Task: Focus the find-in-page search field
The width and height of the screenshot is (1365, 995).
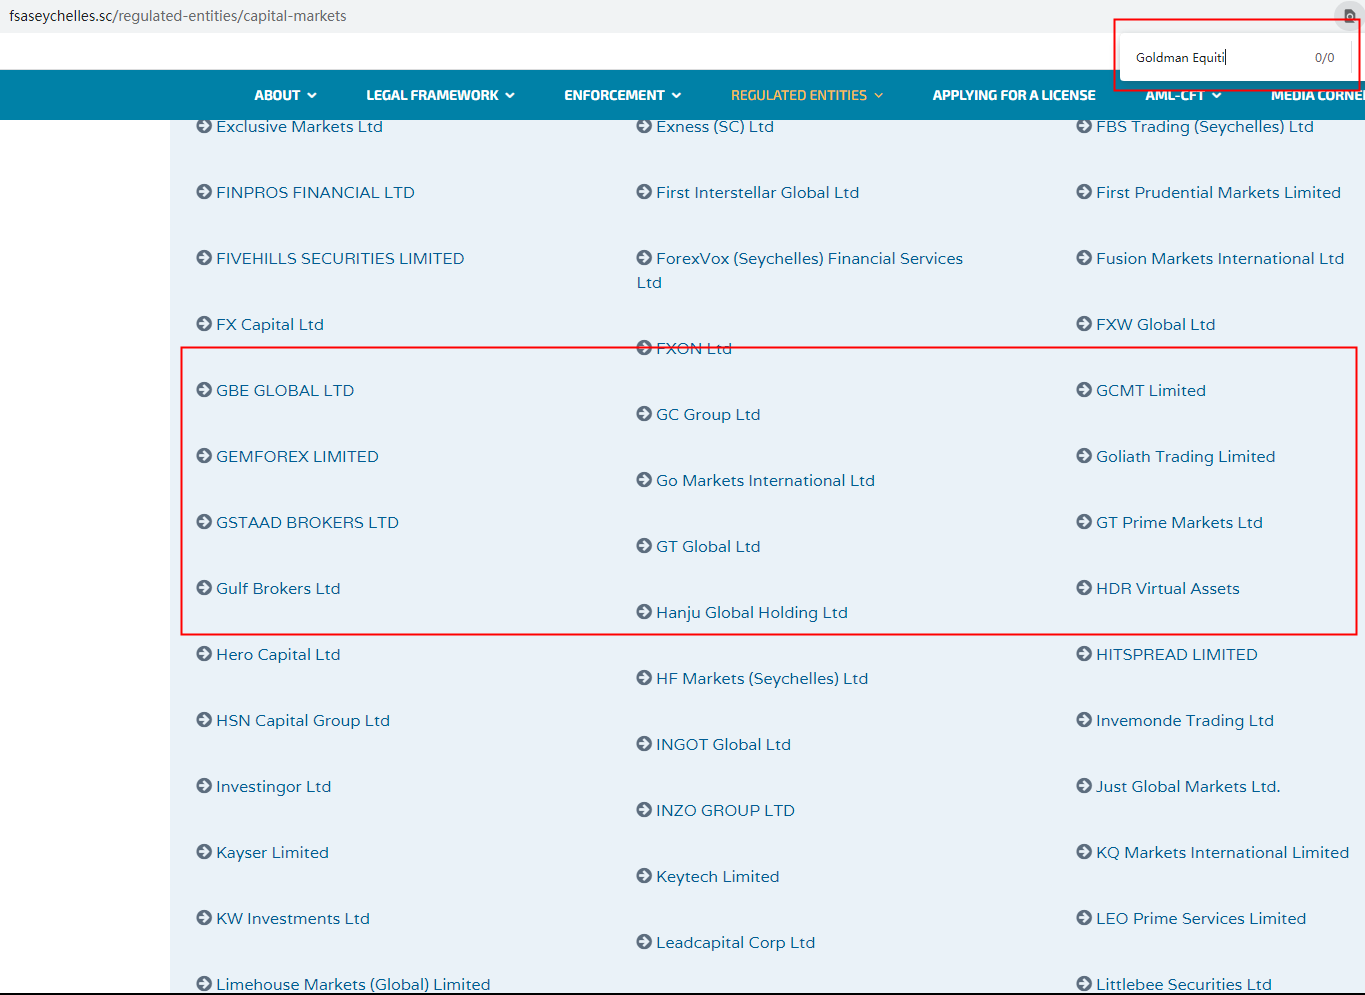Action: click(1217, 58)
